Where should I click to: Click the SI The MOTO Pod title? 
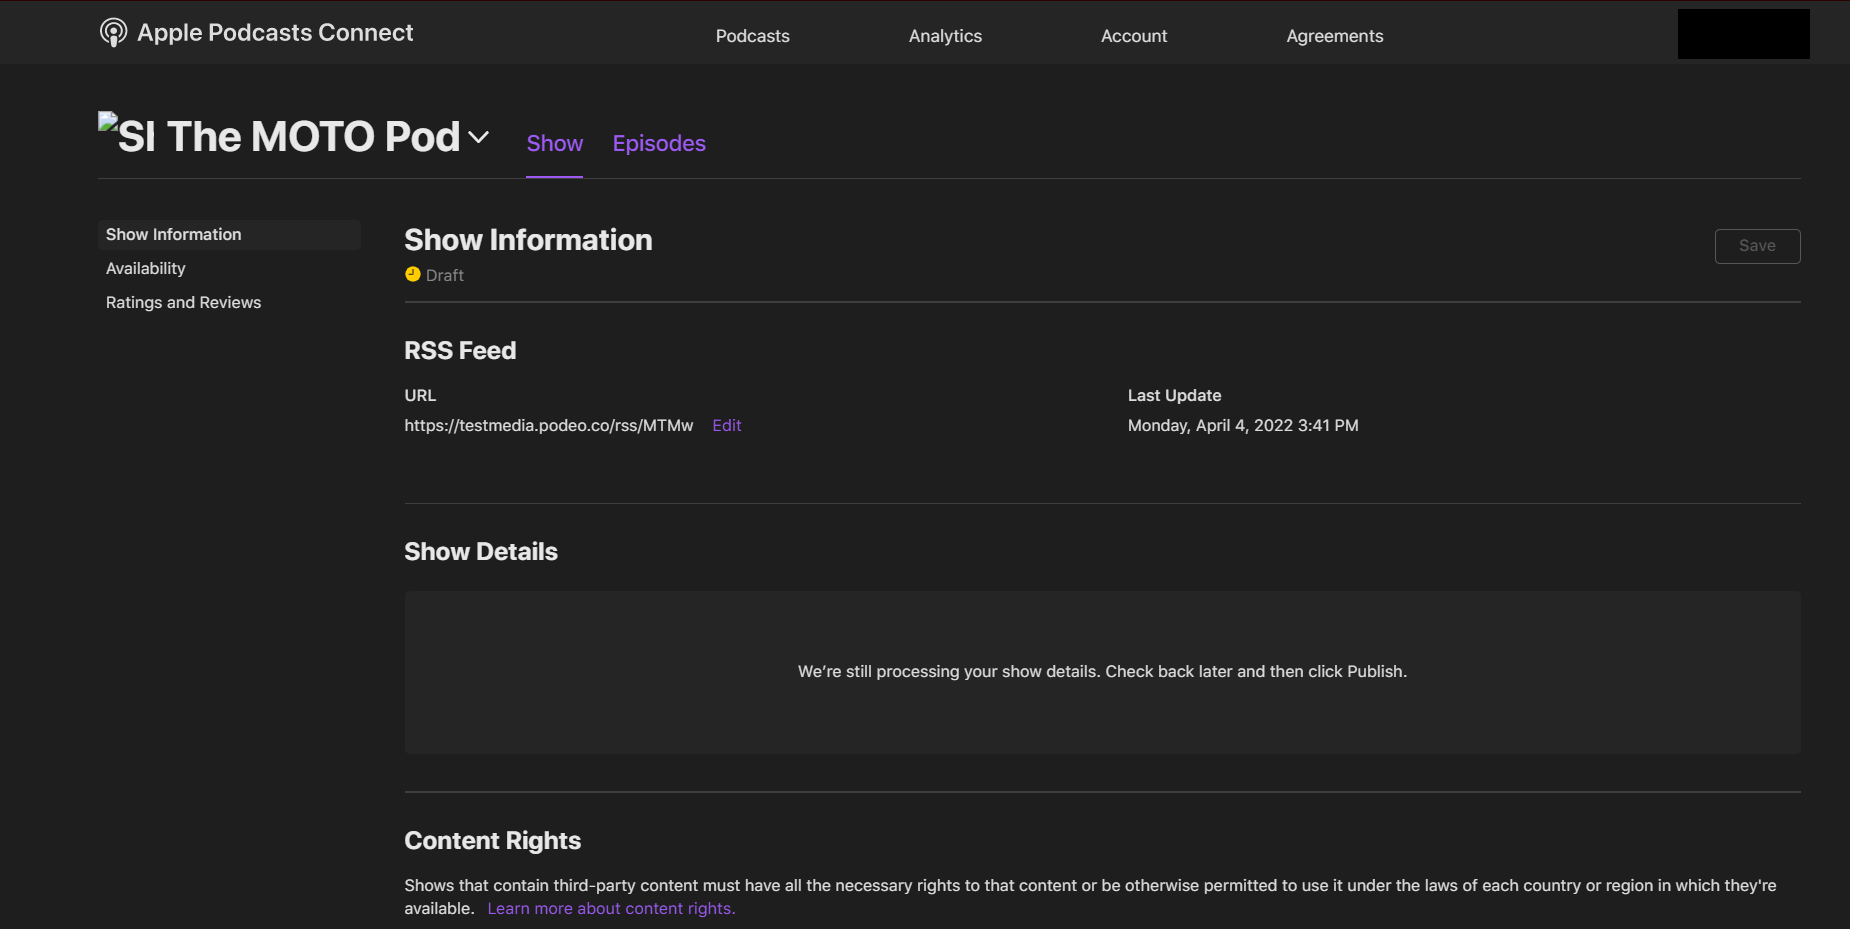[289, 137]
